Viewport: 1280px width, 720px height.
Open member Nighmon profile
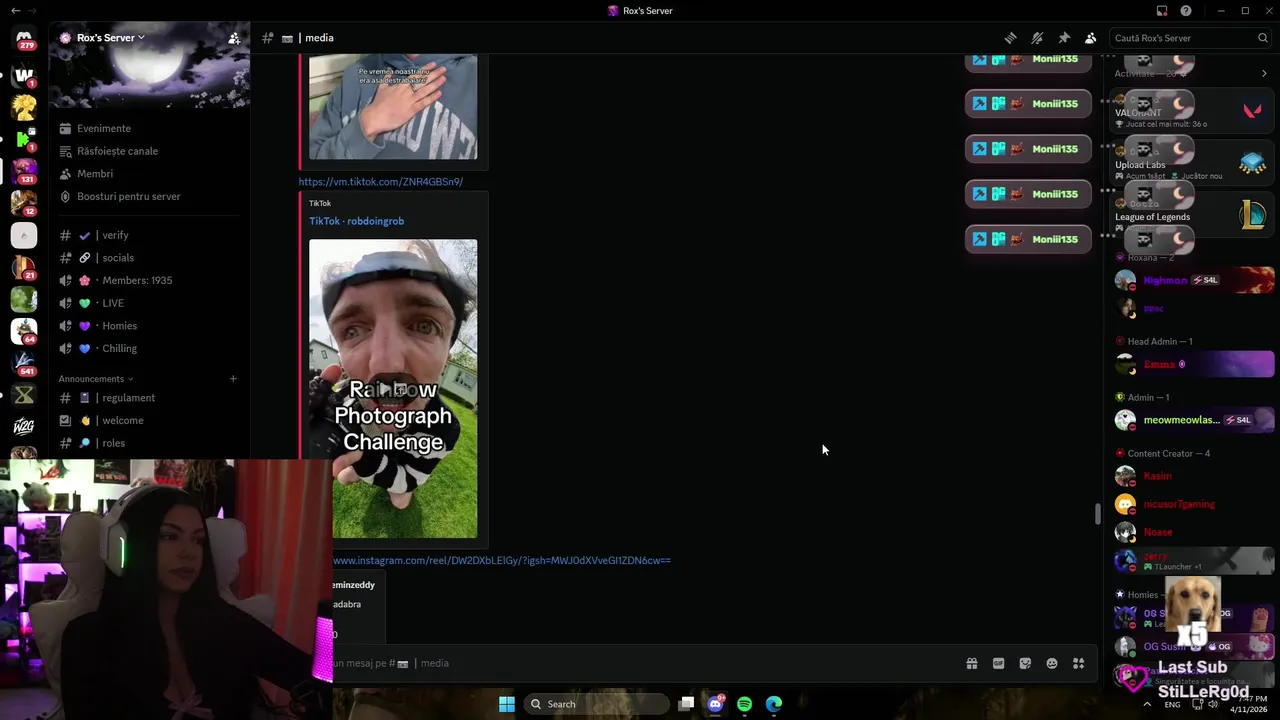click(1194, 280)
